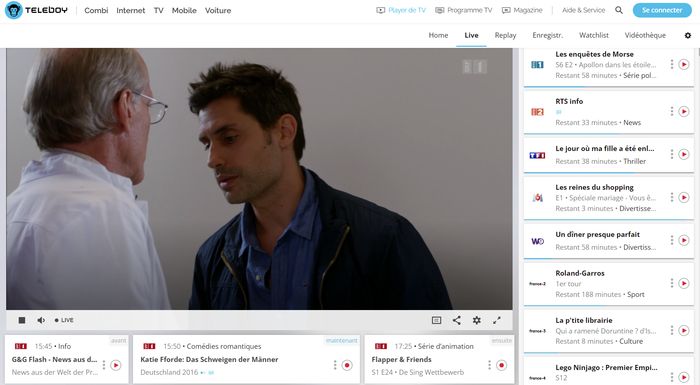Click the TF1 channel logo
The width and height of the screenshot is (700, 385).
537,155
